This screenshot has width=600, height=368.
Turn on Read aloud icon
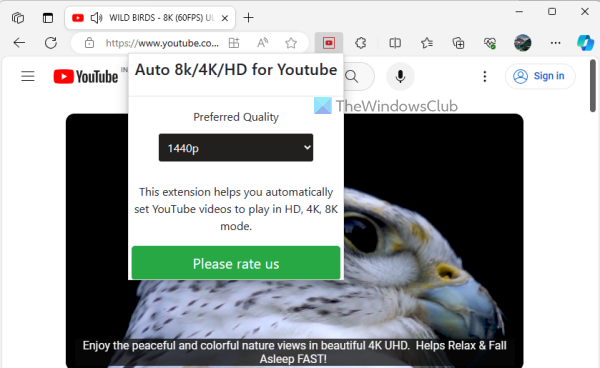click(262, 43)
